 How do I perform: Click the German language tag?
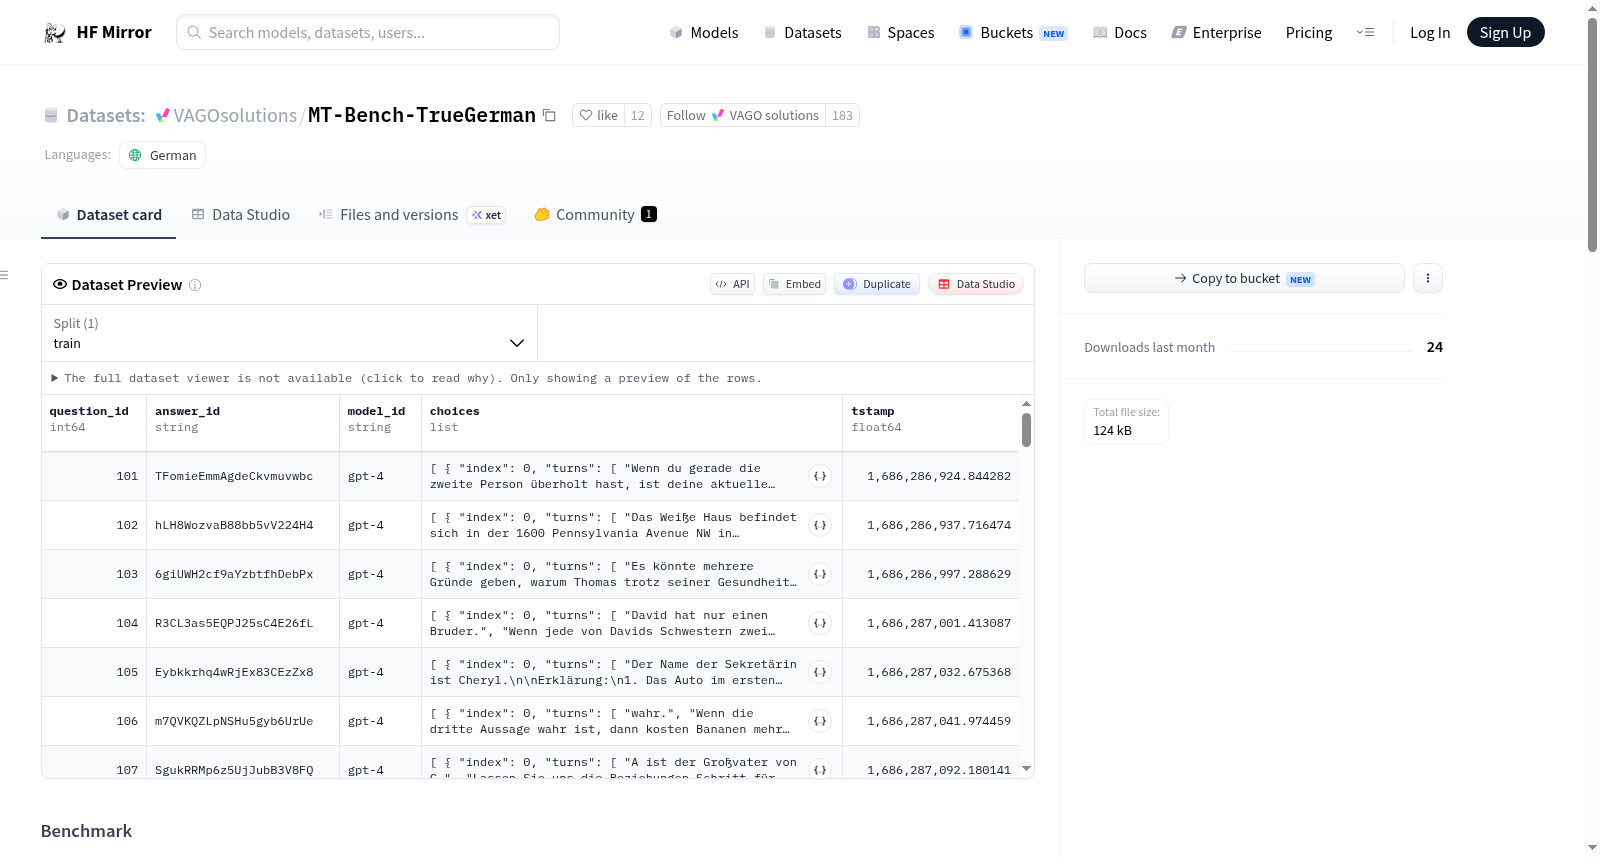click(x=162, y=155)
